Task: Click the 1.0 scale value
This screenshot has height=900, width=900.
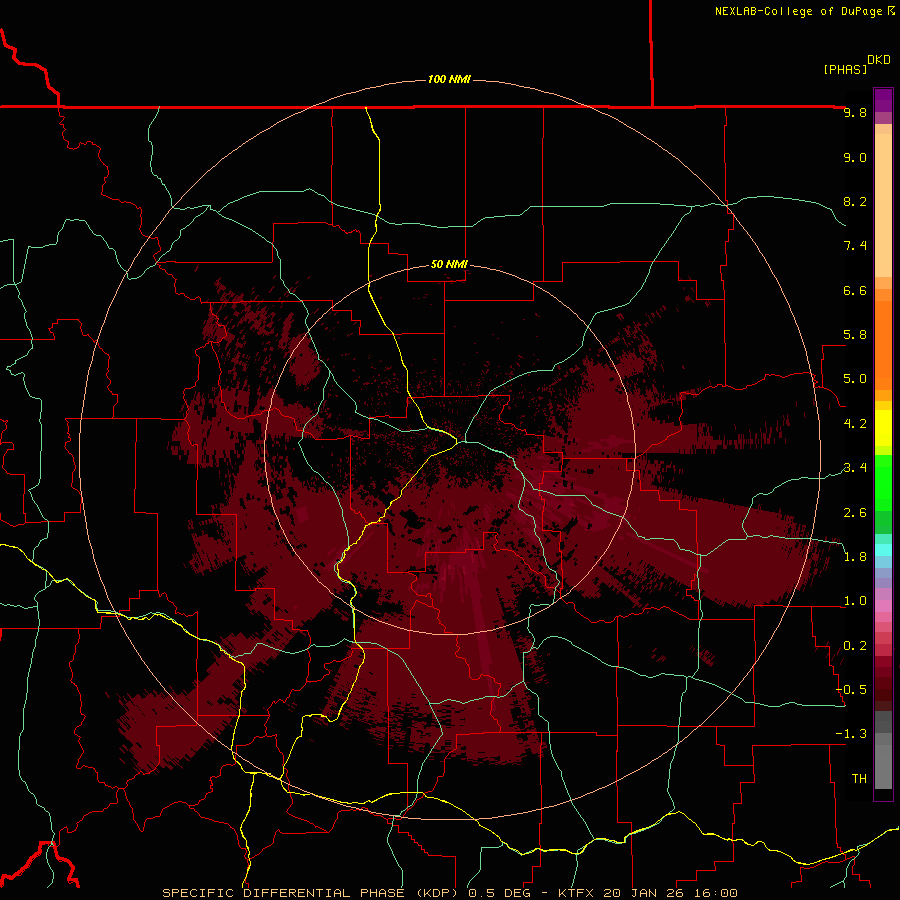Action: 855,601
